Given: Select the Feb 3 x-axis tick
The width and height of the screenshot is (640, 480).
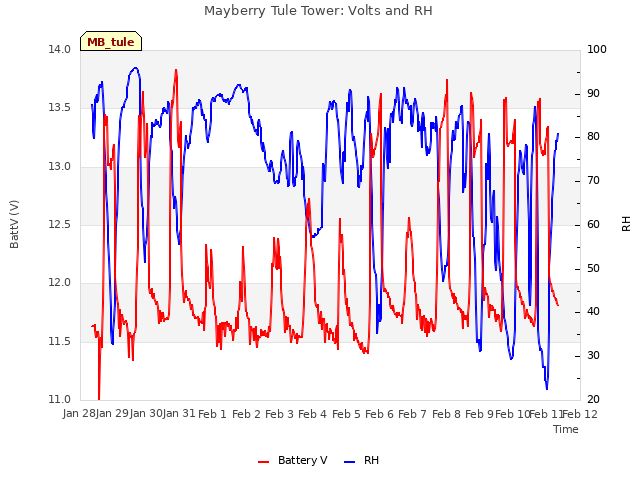Looking at the screenshot, I should point(280,414).
